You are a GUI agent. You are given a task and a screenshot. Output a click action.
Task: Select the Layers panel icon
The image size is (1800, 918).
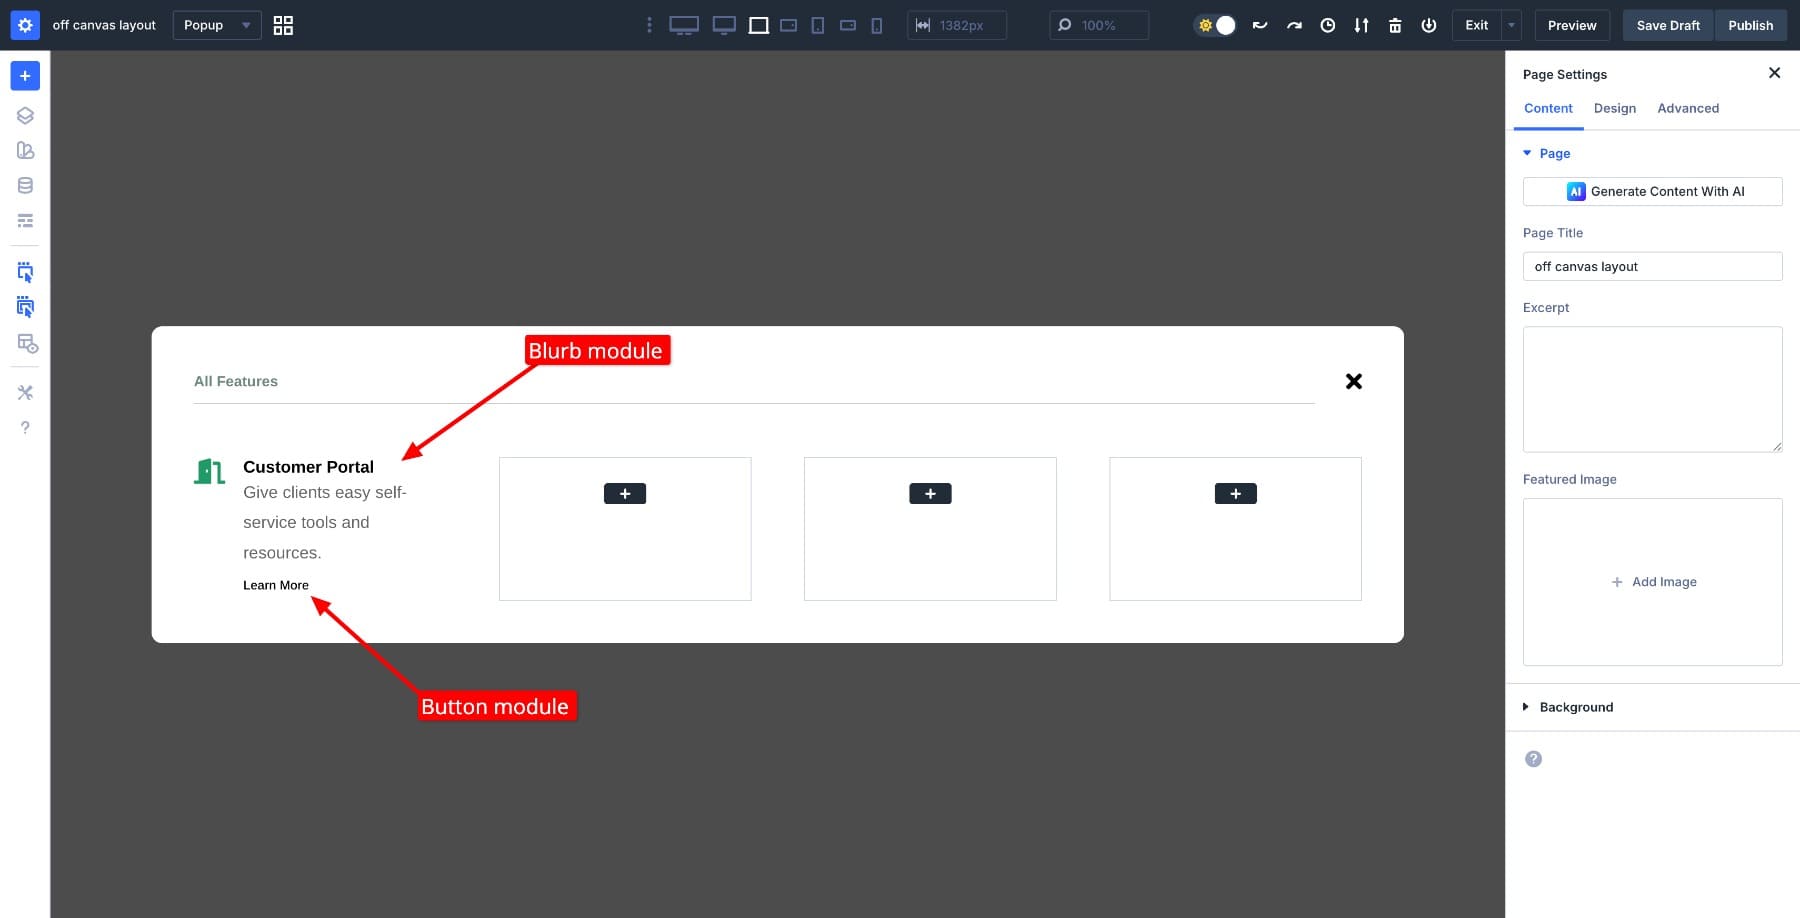coord(25,115)
